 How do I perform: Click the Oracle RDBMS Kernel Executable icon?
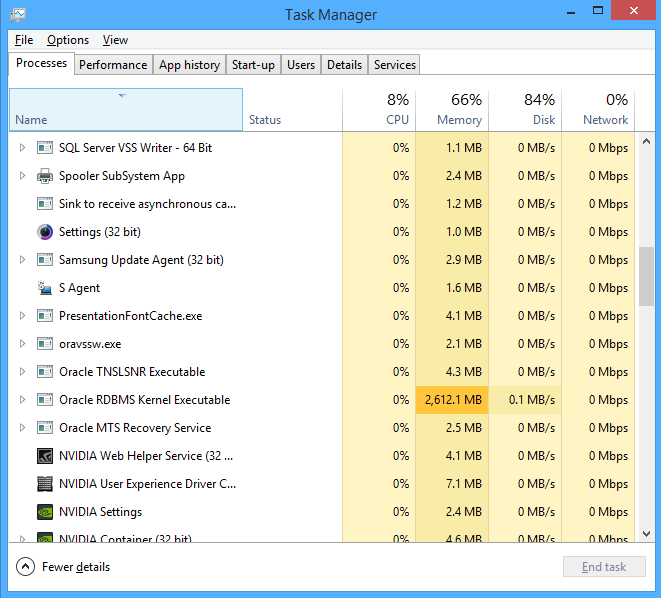coord(45,400)
